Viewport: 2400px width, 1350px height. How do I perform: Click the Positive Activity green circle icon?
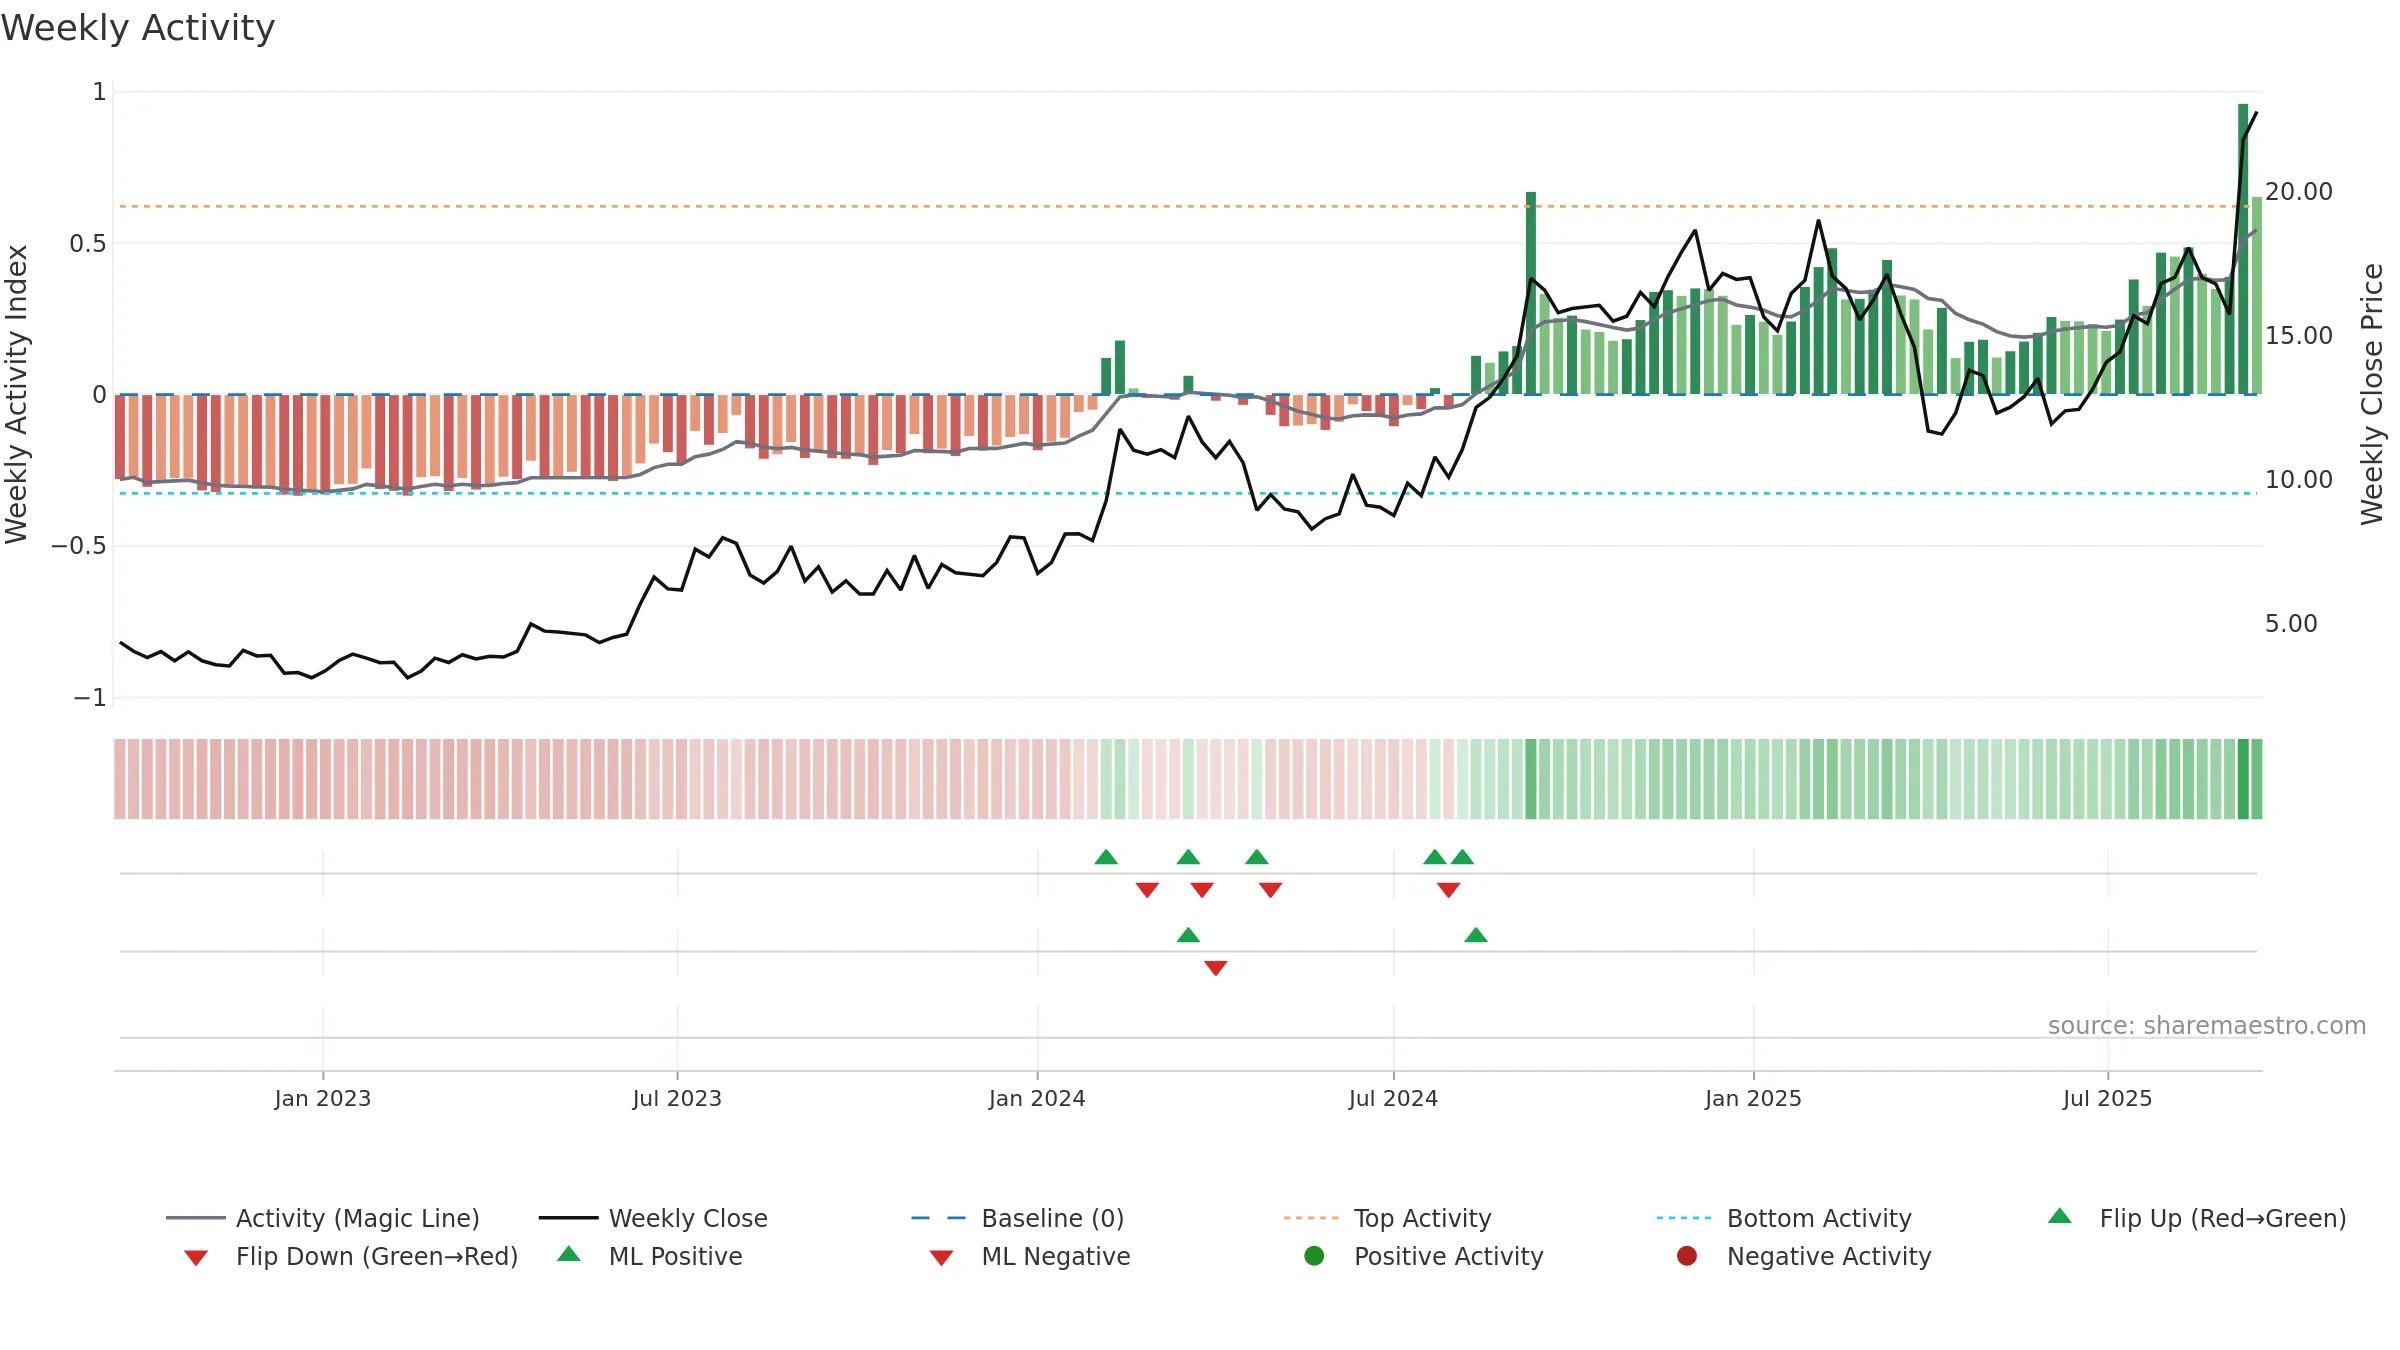(1314, 1255)
